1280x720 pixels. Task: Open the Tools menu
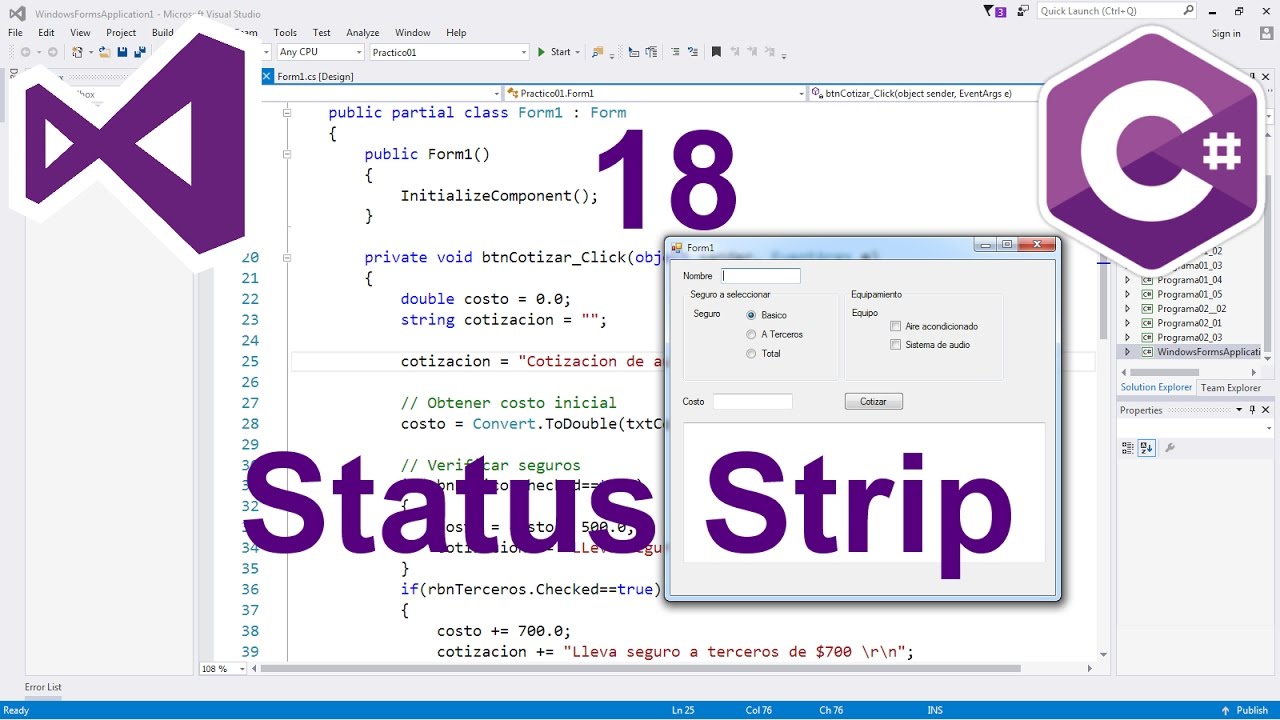tap(285, 33)
